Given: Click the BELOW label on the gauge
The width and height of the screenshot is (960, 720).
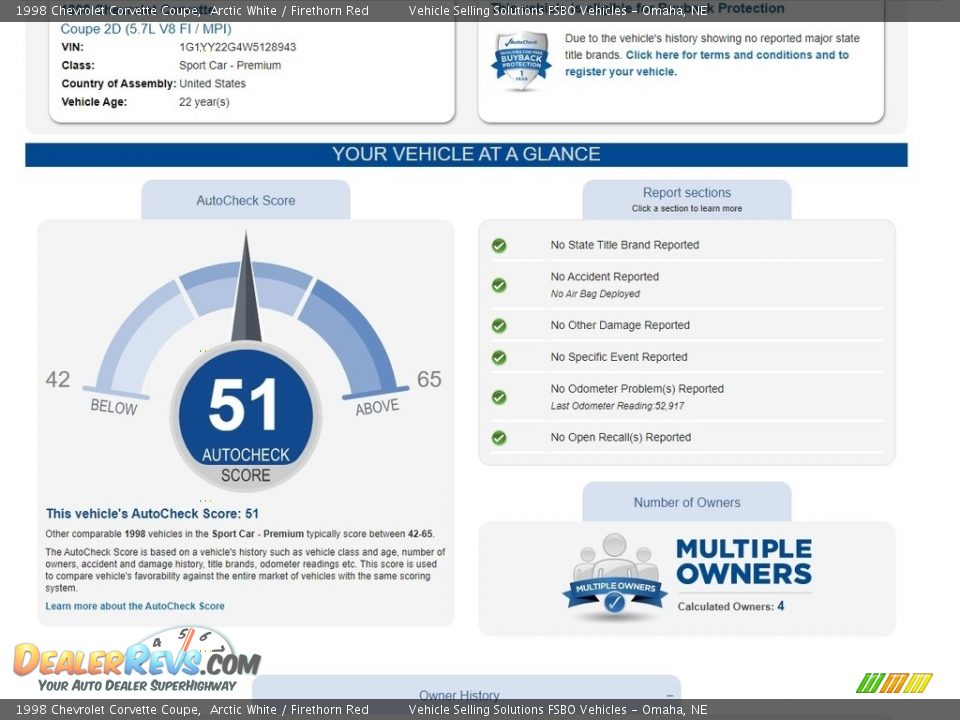Looking at the screenshot, I should point(114,407).
